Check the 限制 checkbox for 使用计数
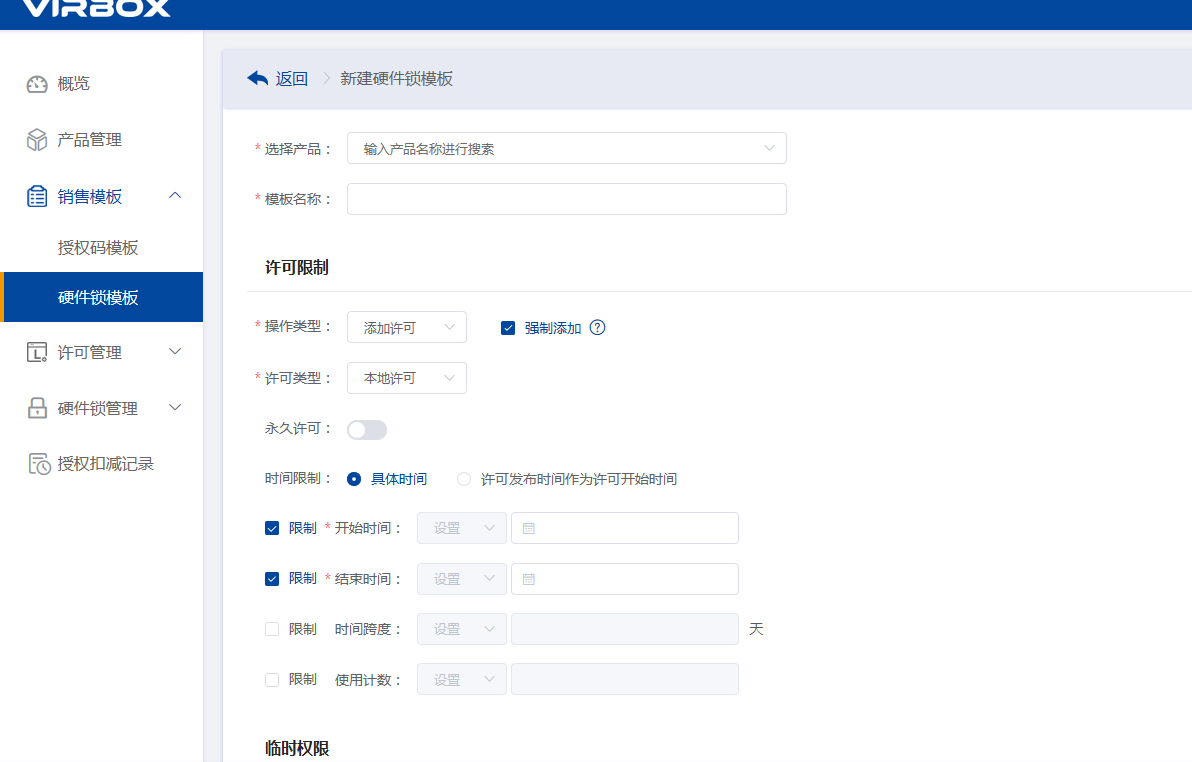1192x762 pixels. click(x=271, y=680)
